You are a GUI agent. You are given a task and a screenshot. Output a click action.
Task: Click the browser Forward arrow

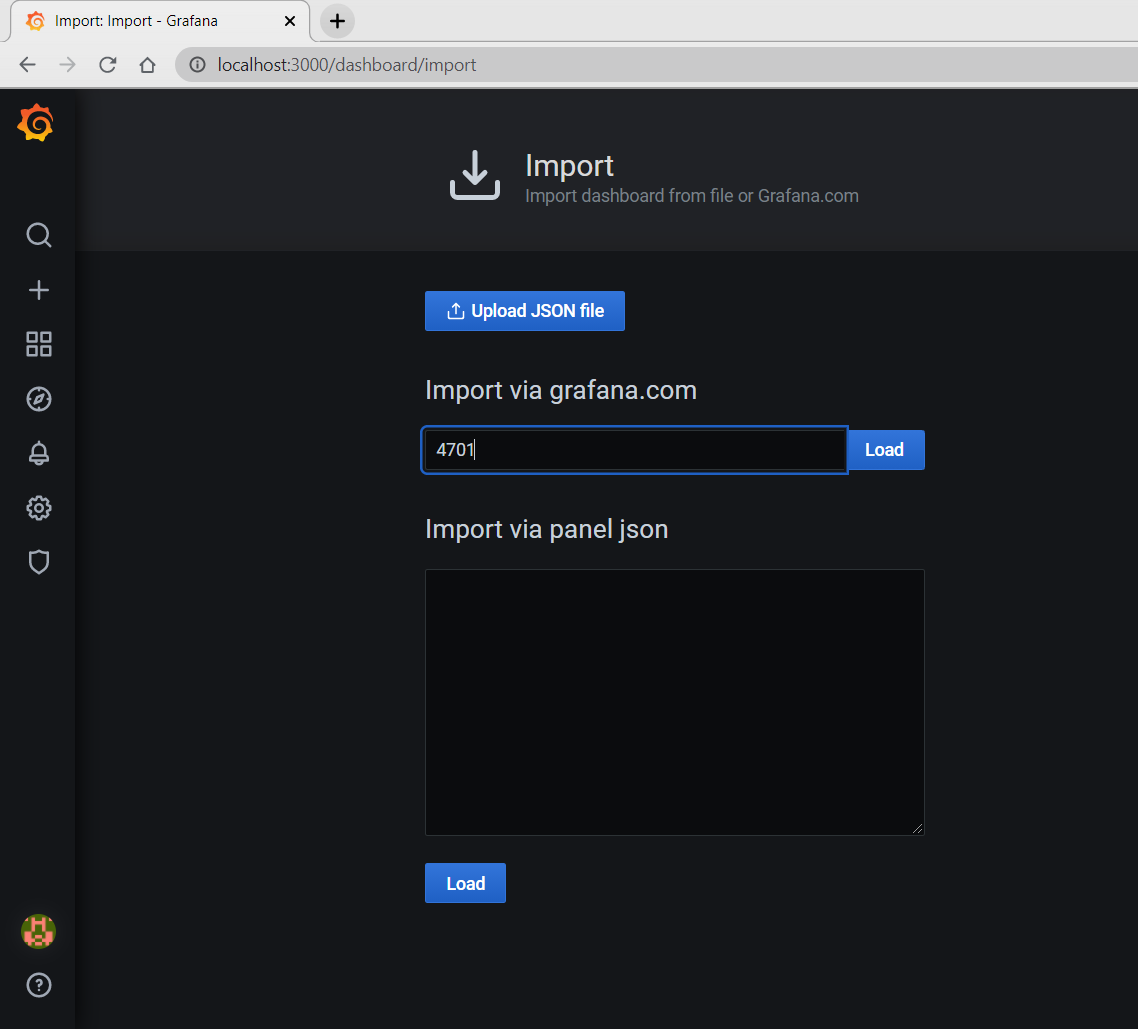[x=67, y=65]
